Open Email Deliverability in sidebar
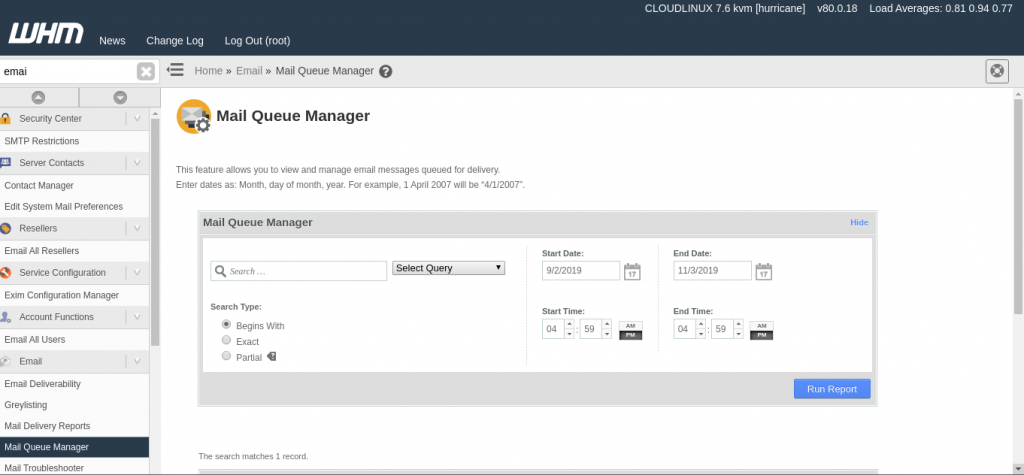 point(42,384)
